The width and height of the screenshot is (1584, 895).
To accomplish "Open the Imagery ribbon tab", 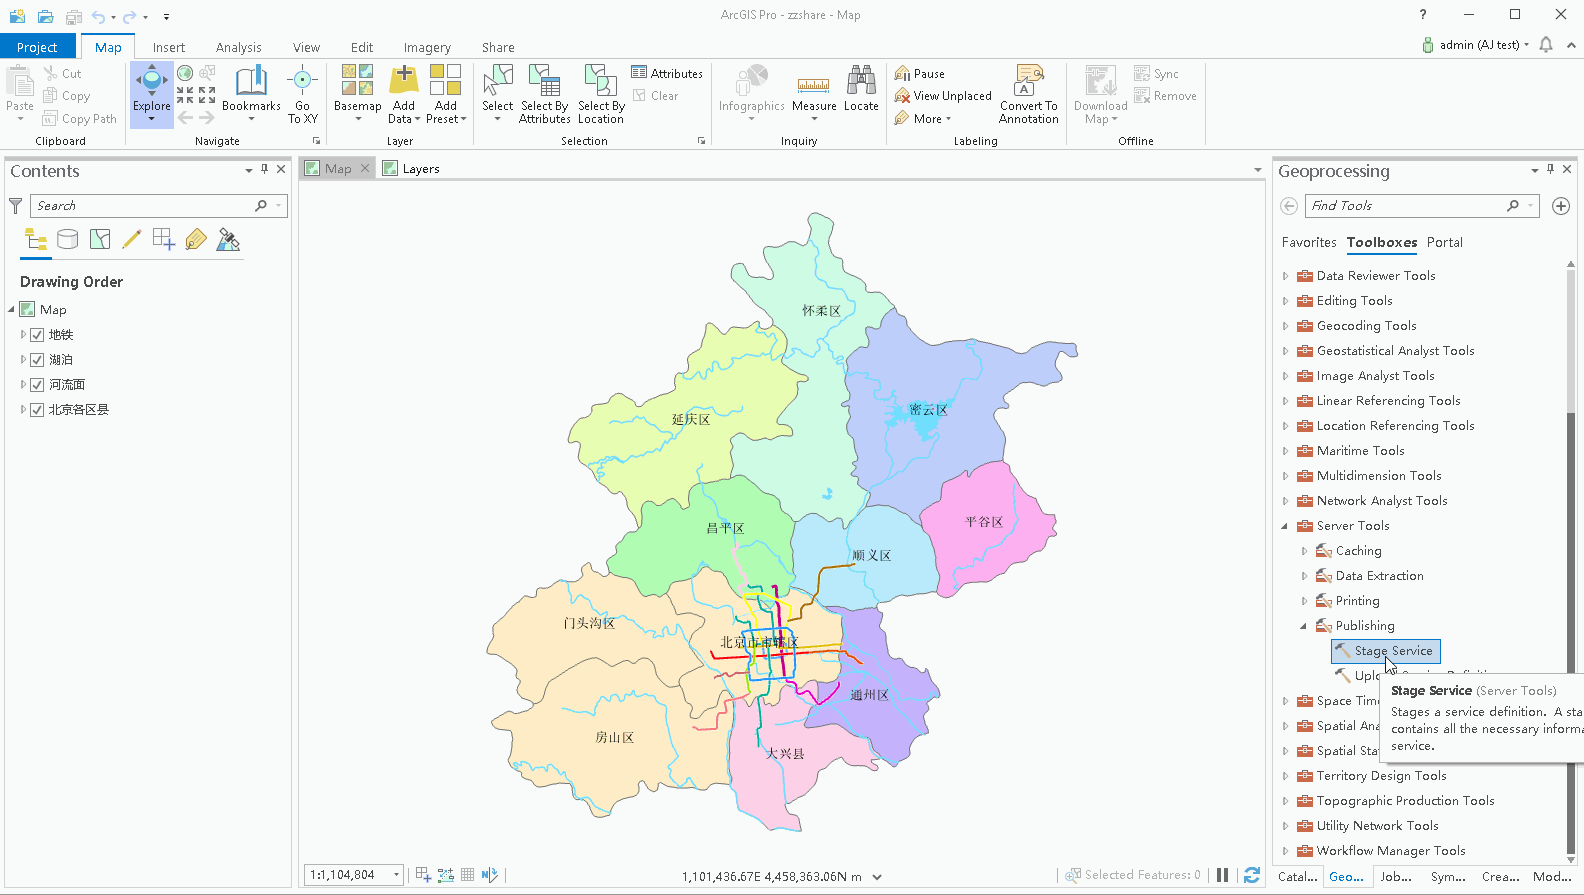I will tap(427, 47).
